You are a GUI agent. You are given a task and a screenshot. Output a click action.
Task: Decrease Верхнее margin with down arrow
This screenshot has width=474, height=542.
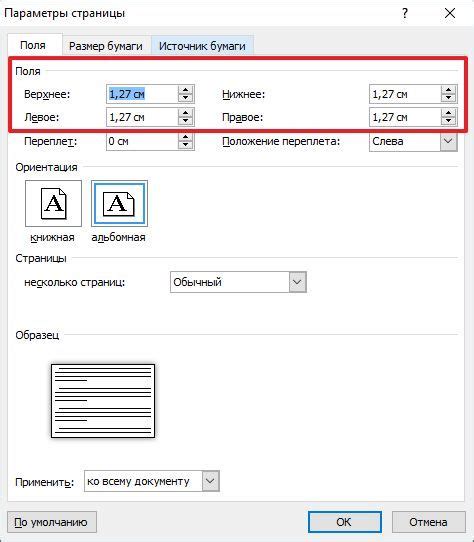coord(186,98)
